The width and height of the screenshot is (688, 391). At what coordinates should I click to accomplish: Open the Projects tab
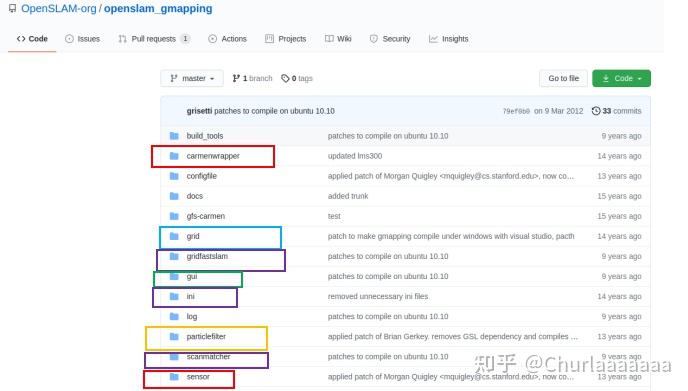pos(286,39)
